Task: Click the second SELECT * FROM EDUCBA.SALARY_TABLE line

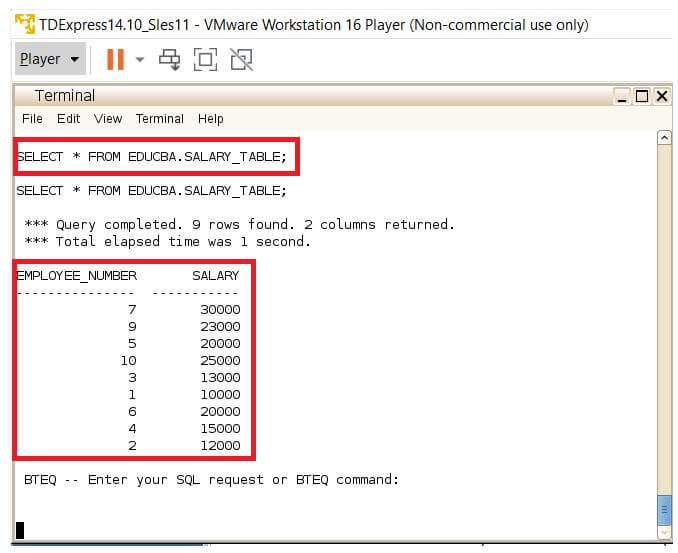Action: (152, 191)
